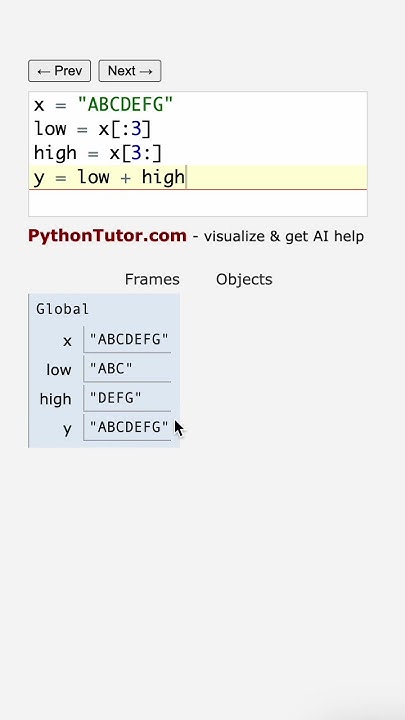Screen dimensions: 405x720
Task: Click variable name low in frame
Action: [x=59, y=370]
